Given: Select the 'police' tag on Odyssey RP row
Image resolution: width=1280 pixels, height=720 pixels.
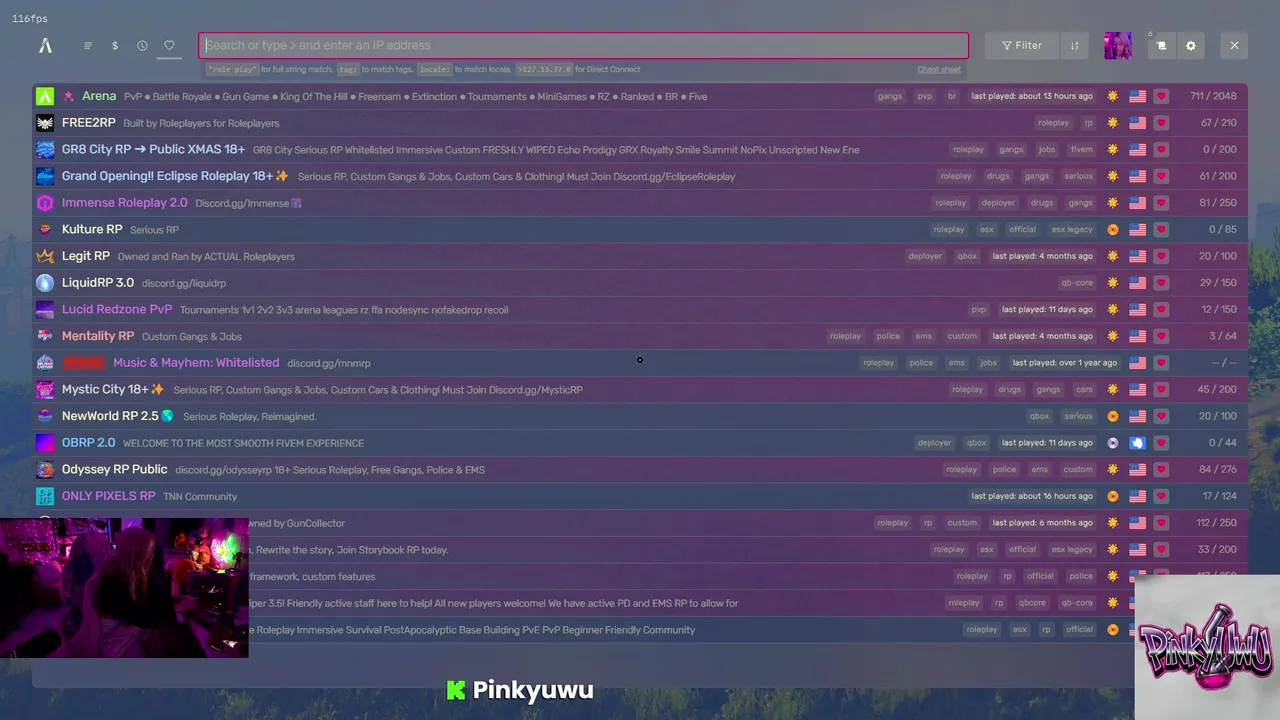Looking at the screenshot, I should click(x=1004, y=469).
